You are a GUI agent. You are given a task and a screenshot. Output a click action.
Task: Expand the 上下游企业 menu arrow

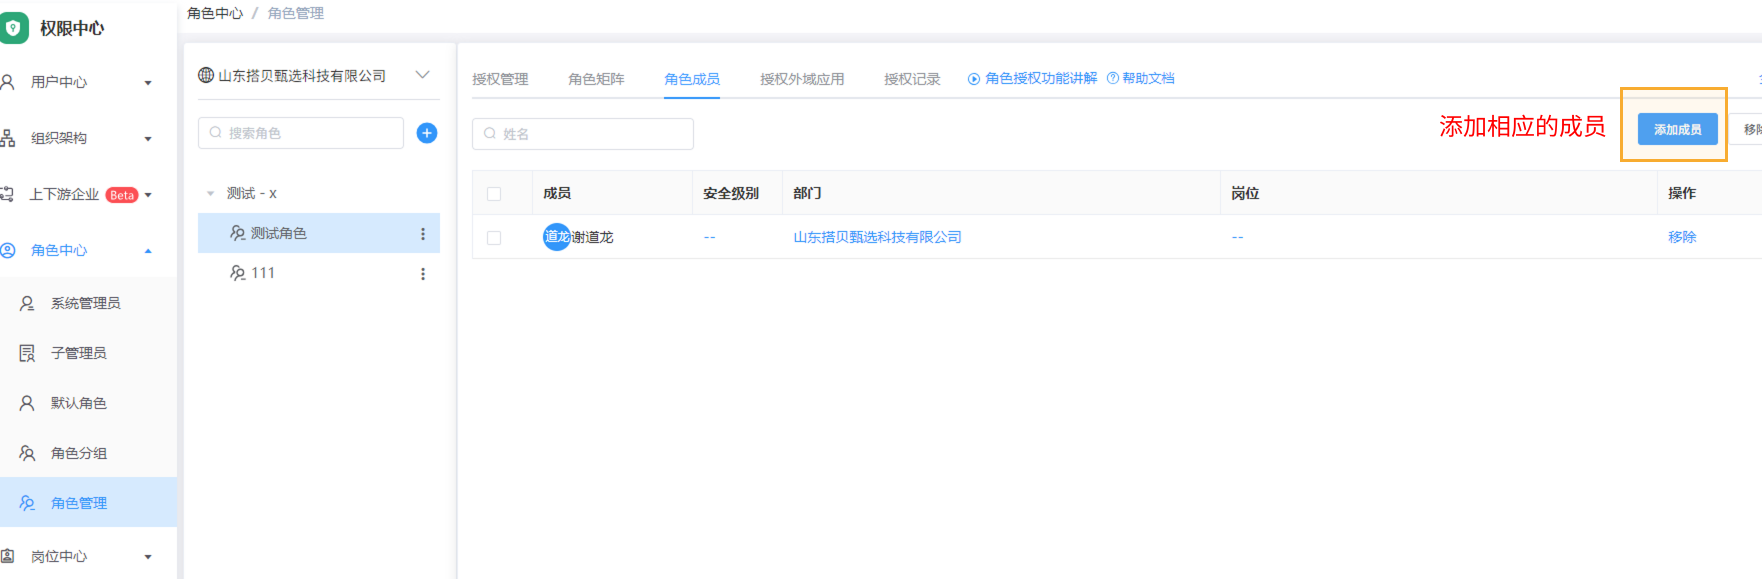click(148, 195)
